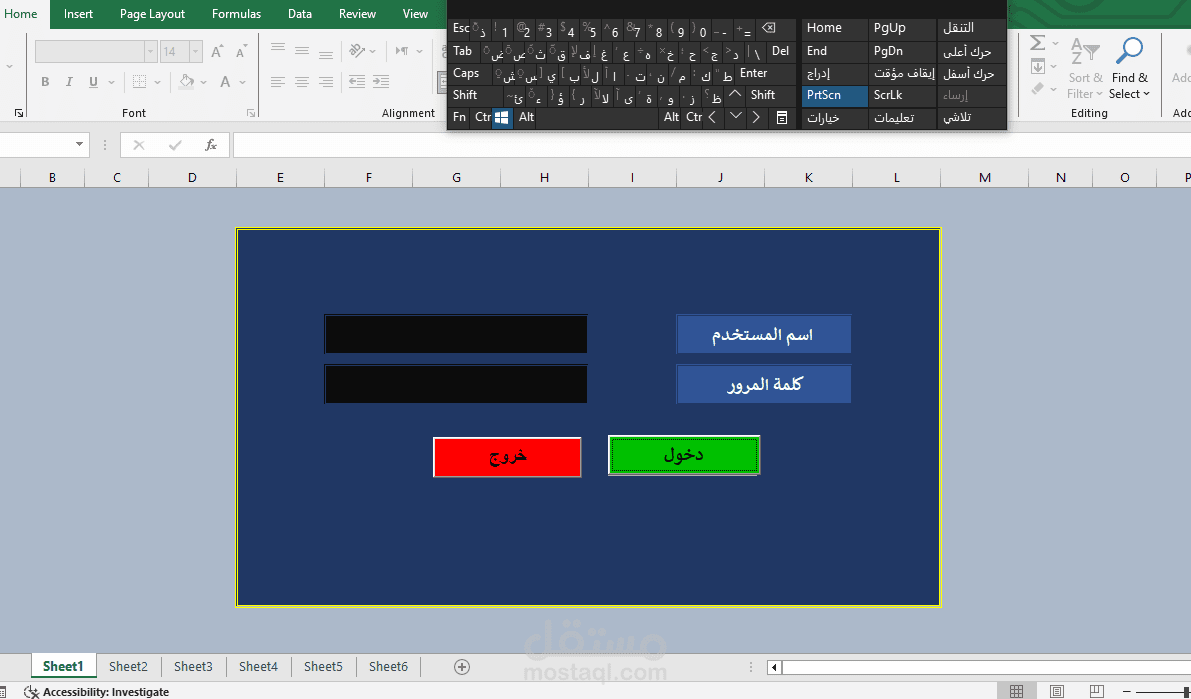Switch to Sheet6 tab
The width and height of the screenshot is (1191, 699).
(388, 666)
